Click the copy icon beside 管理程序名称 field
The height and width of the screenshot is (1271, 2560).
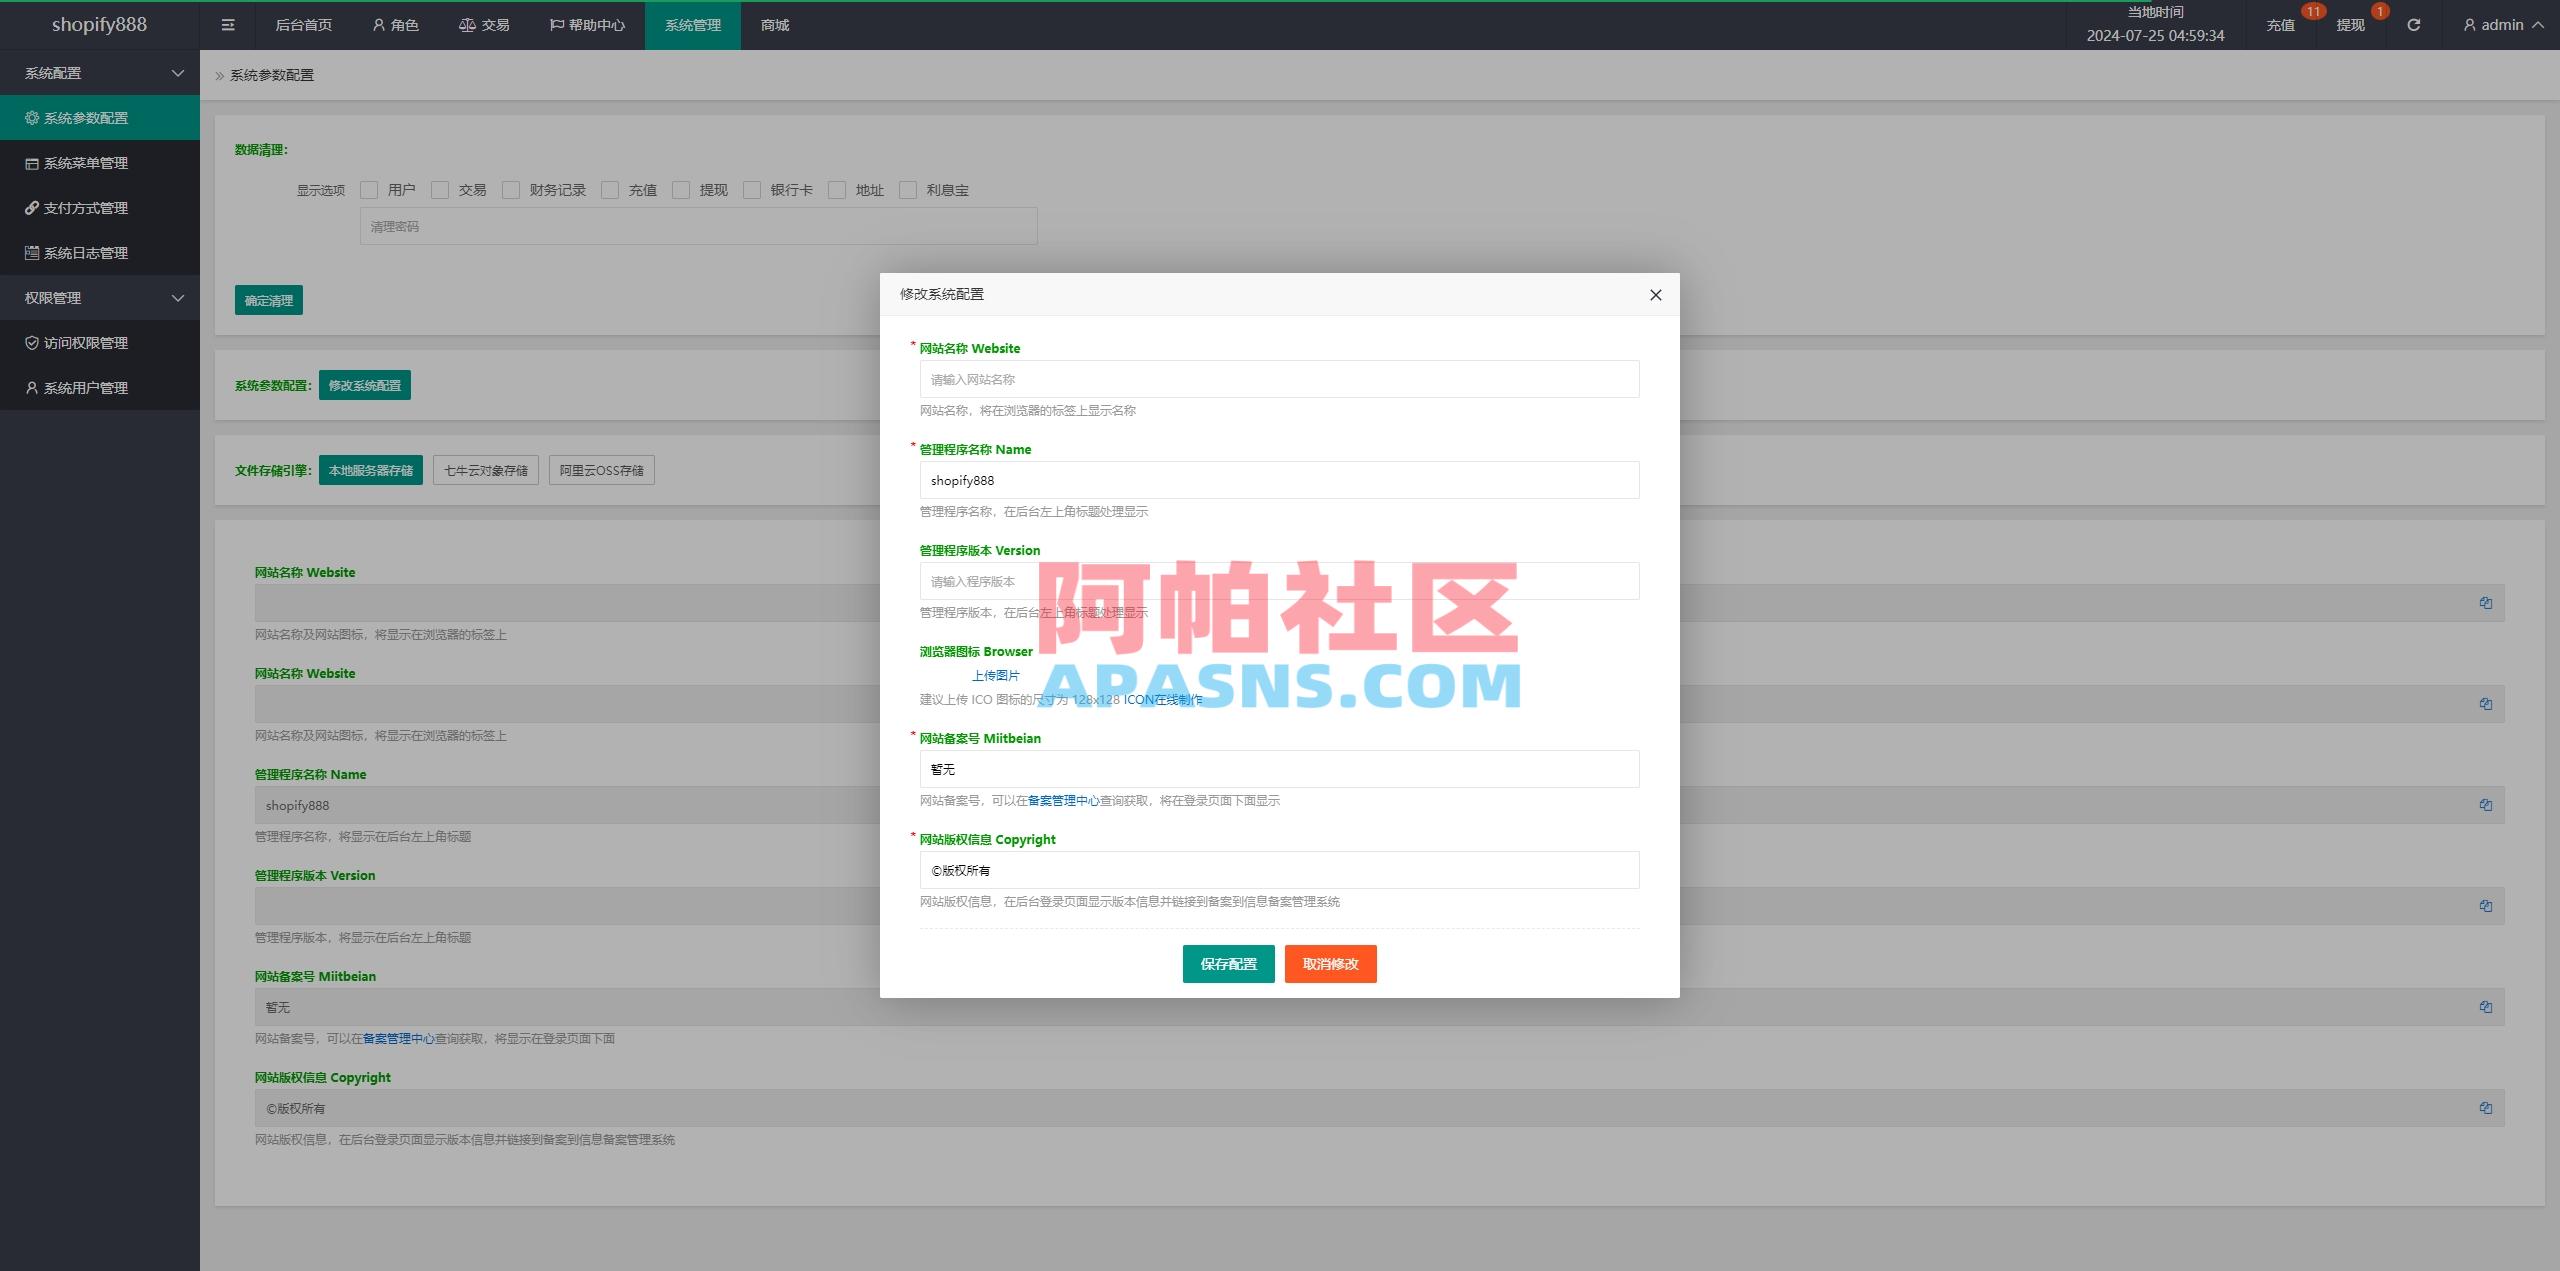2486,805
